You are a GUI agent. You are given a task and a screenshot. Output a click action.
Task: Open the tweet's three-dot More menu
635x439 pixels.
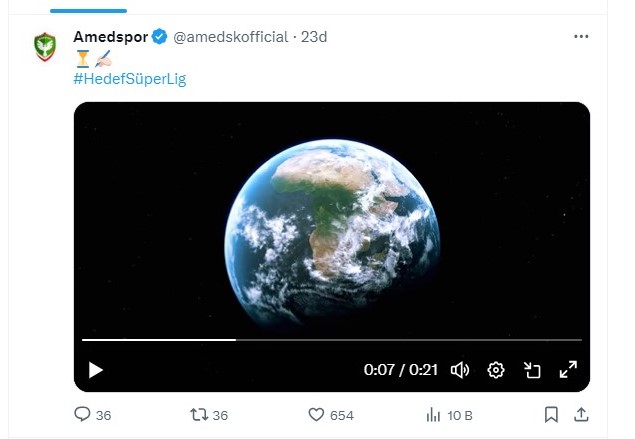(581, 37)
